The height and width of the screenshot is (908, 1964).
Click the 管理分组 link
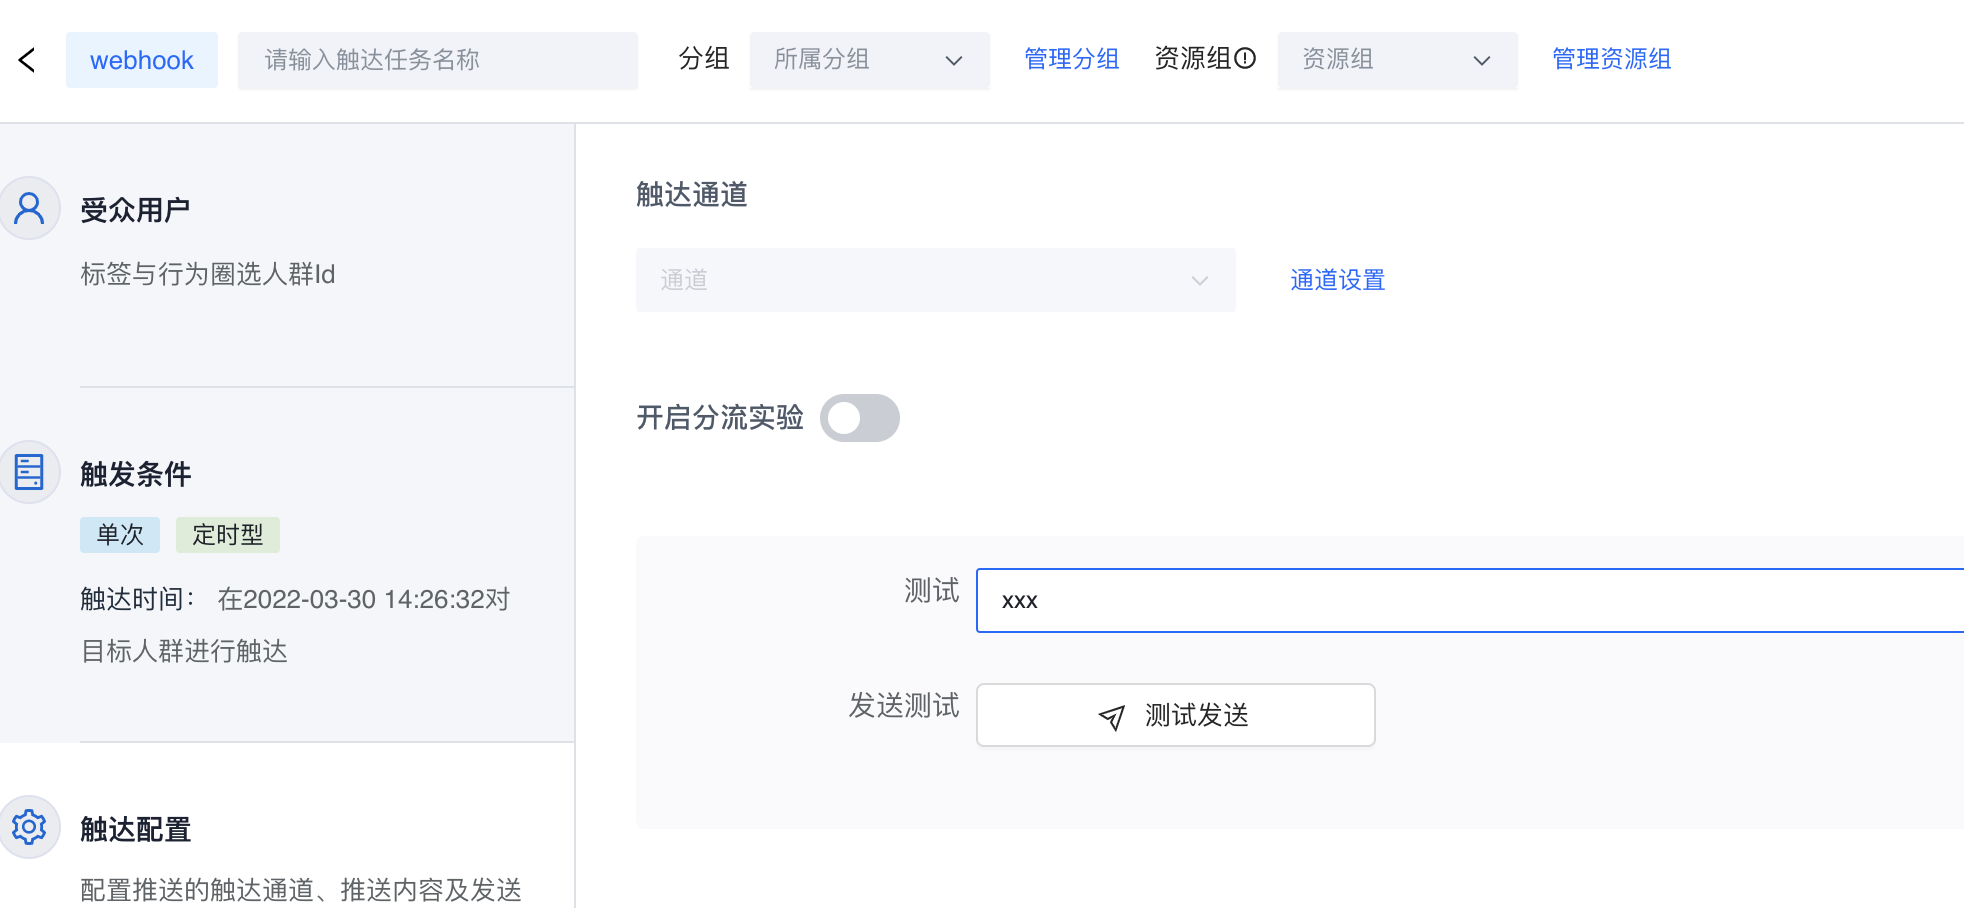coord(1071,59)
